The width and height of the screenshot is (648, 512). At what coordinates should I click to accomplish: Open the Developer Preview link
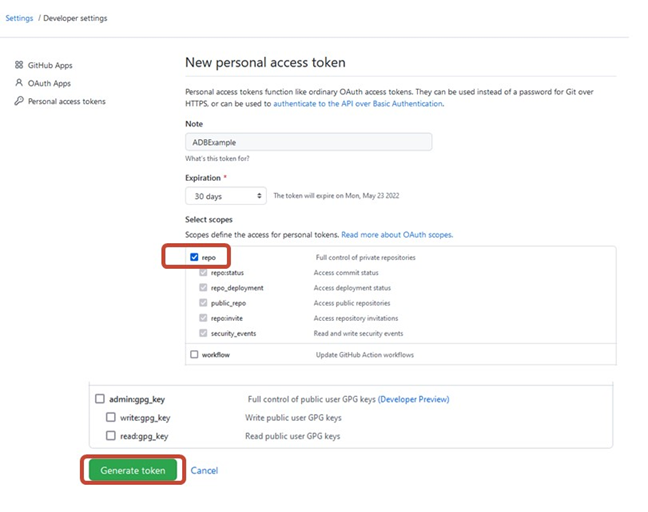click(x=412, y=399)
